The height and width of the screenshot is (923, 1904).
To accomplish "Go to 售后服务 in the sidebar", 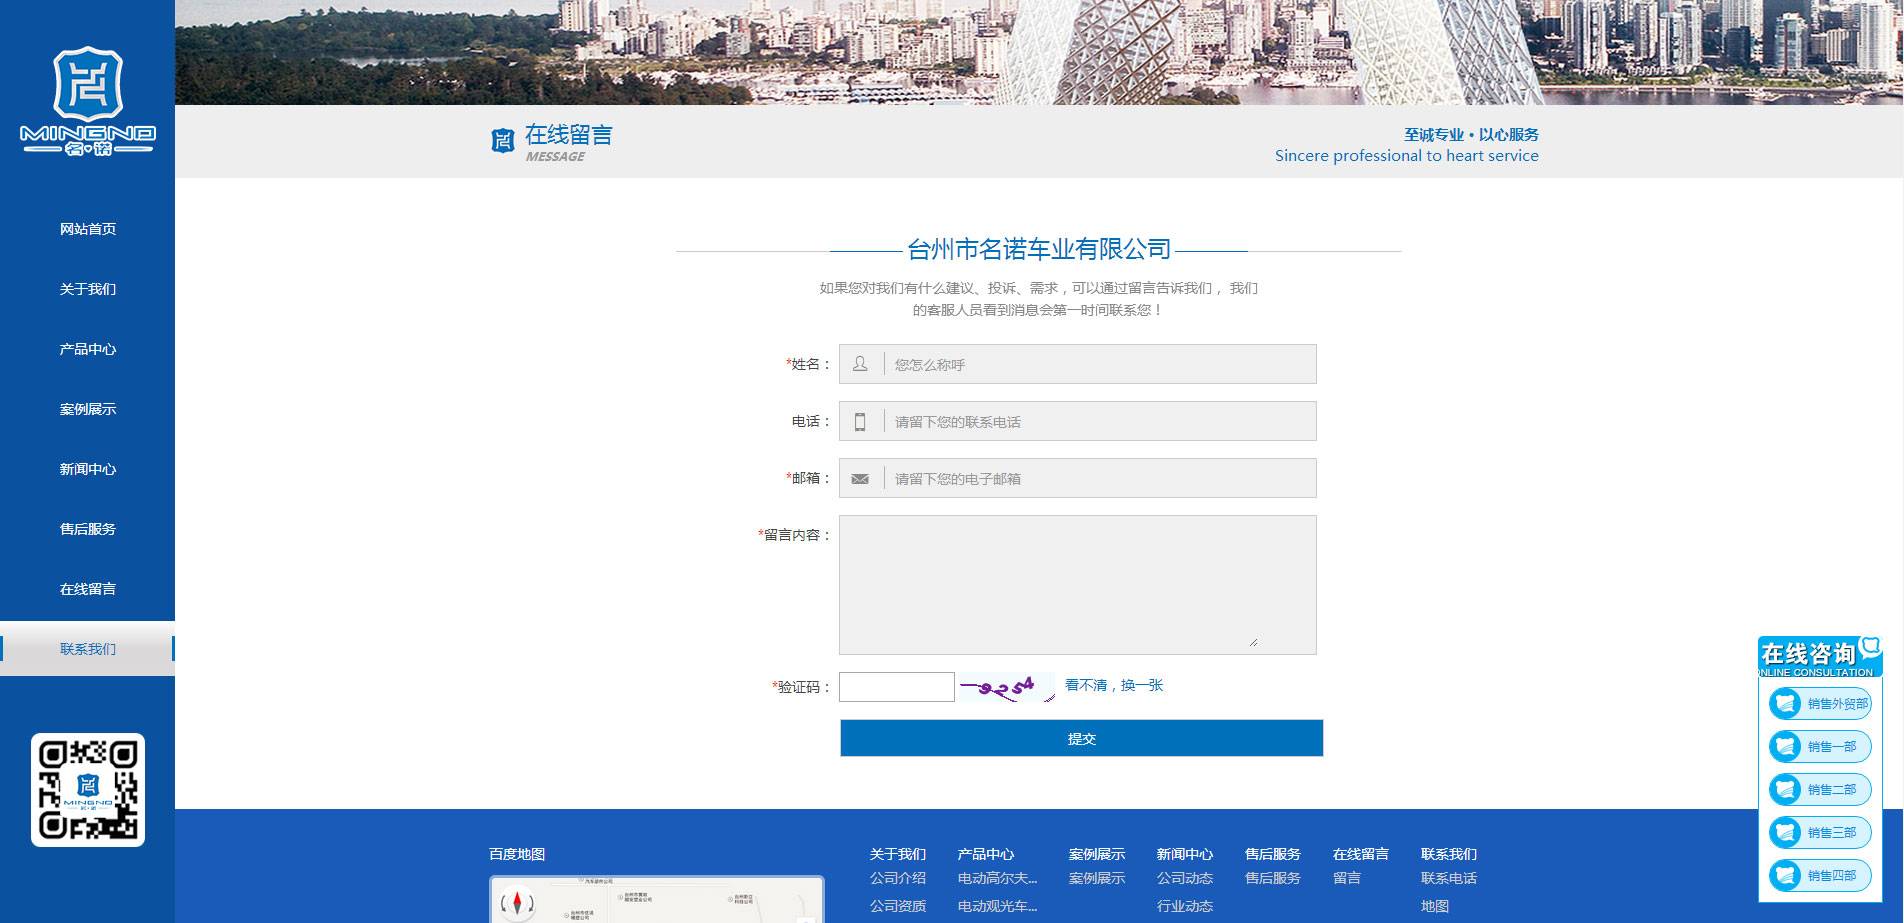I will [x=88, y=529].
